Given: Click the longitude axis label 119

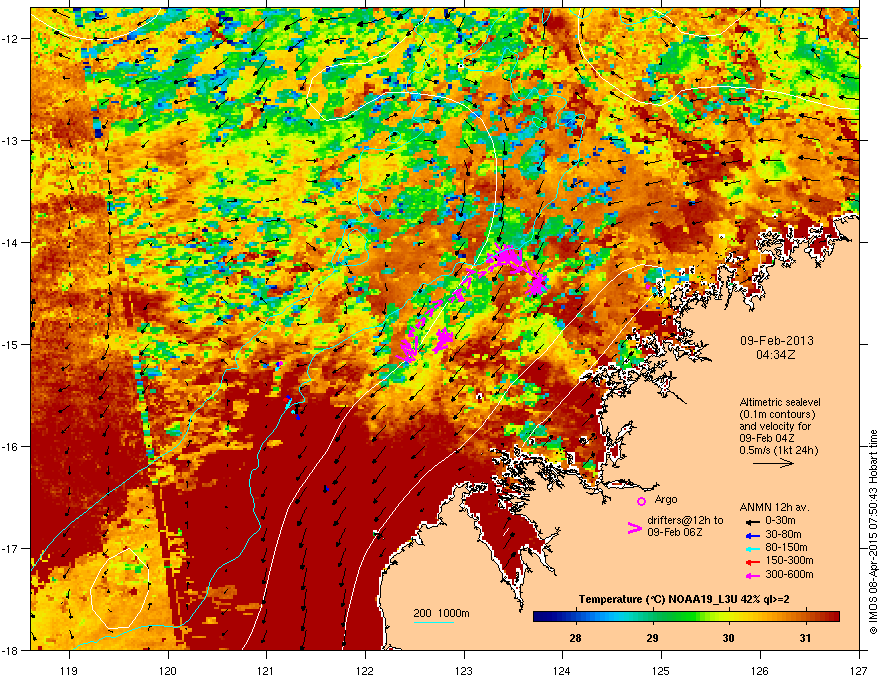Looking at the screenshot, I should [x=70, y=670].
